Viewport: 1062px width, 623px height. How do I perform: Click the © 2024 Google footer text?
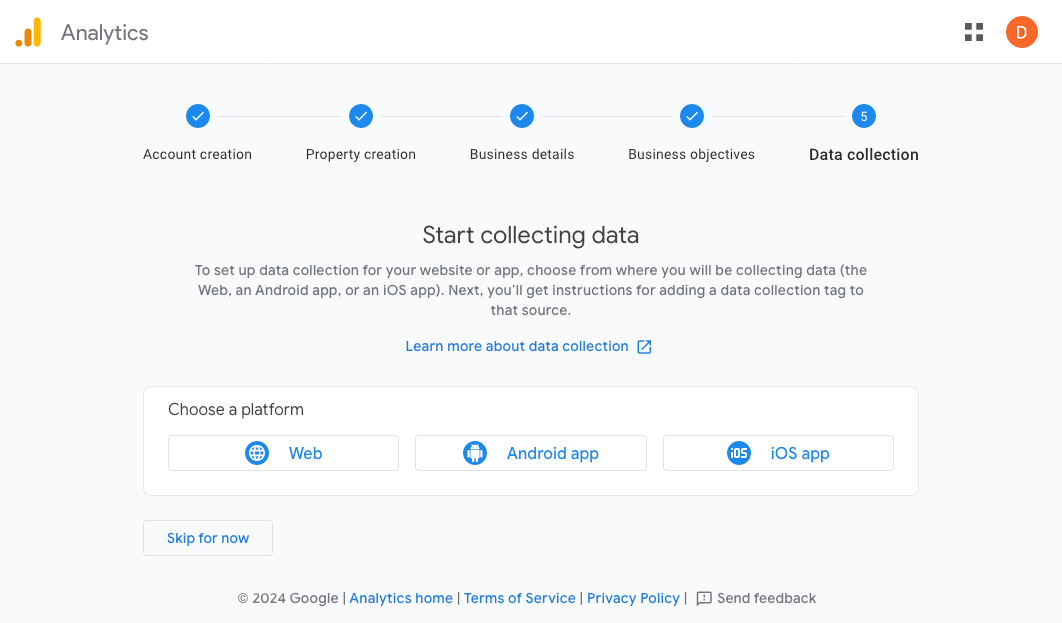[288, 598]
